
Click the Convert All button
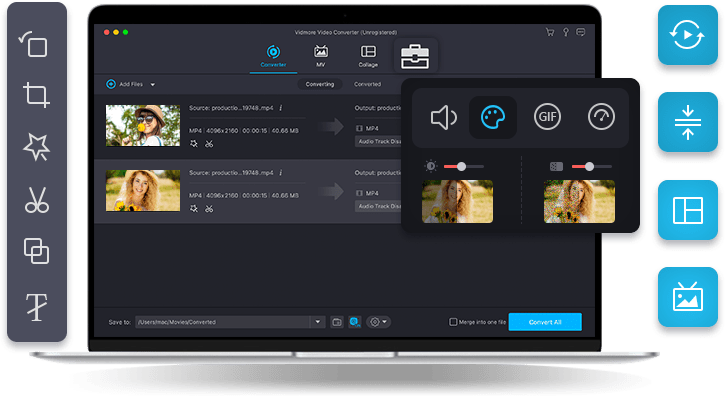click(545, 322)
